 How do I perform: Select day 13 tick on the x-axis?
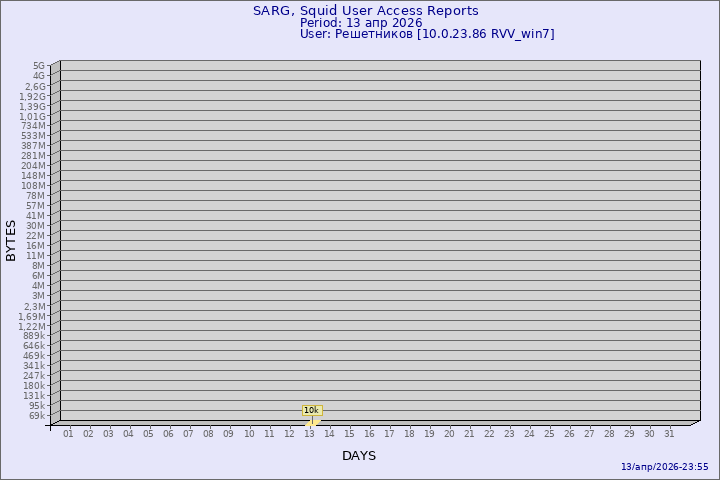point(309,433)
